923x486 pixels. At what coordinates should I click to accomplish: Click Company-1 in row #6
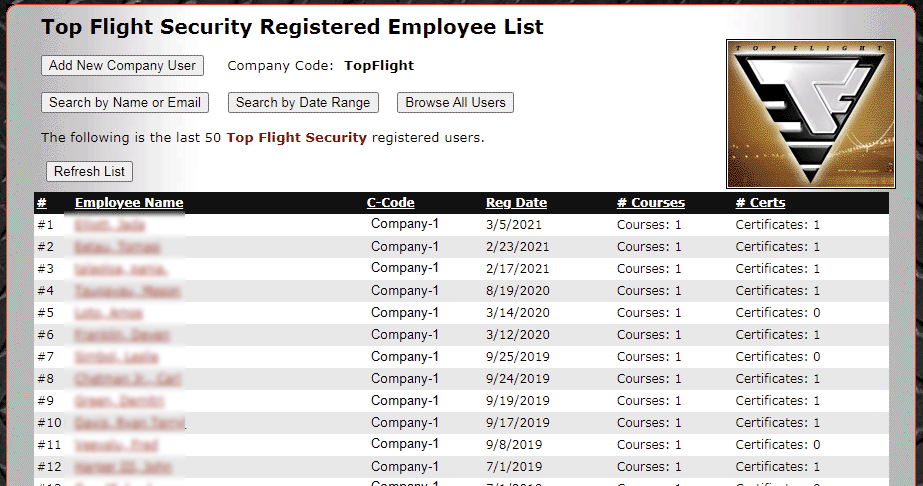(404, 334)
